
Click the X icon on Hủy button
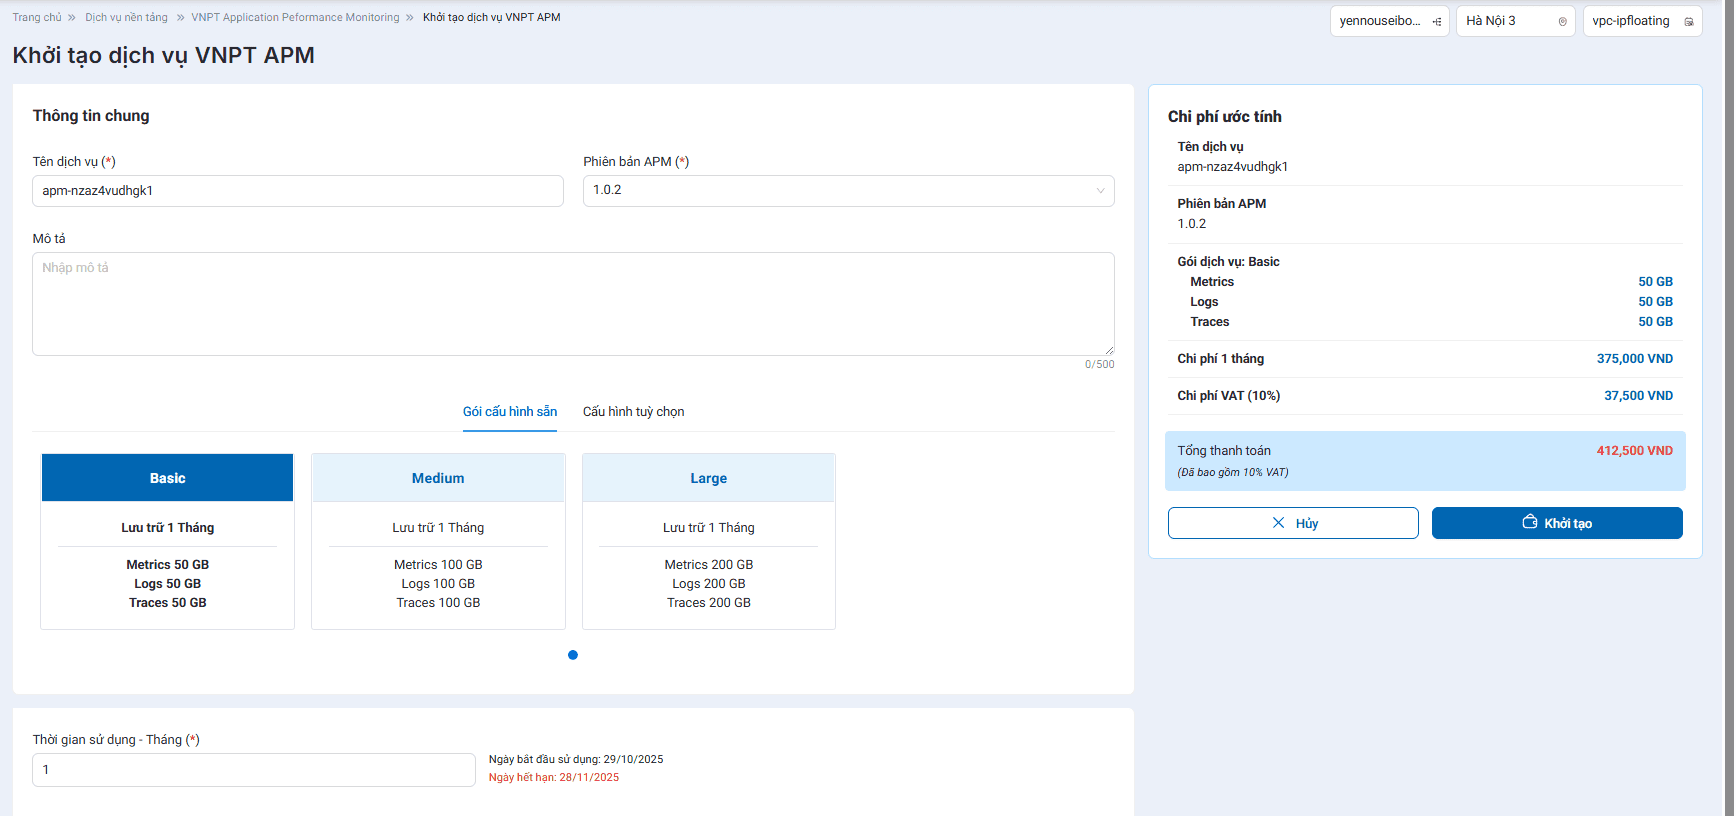[1278, 523]
